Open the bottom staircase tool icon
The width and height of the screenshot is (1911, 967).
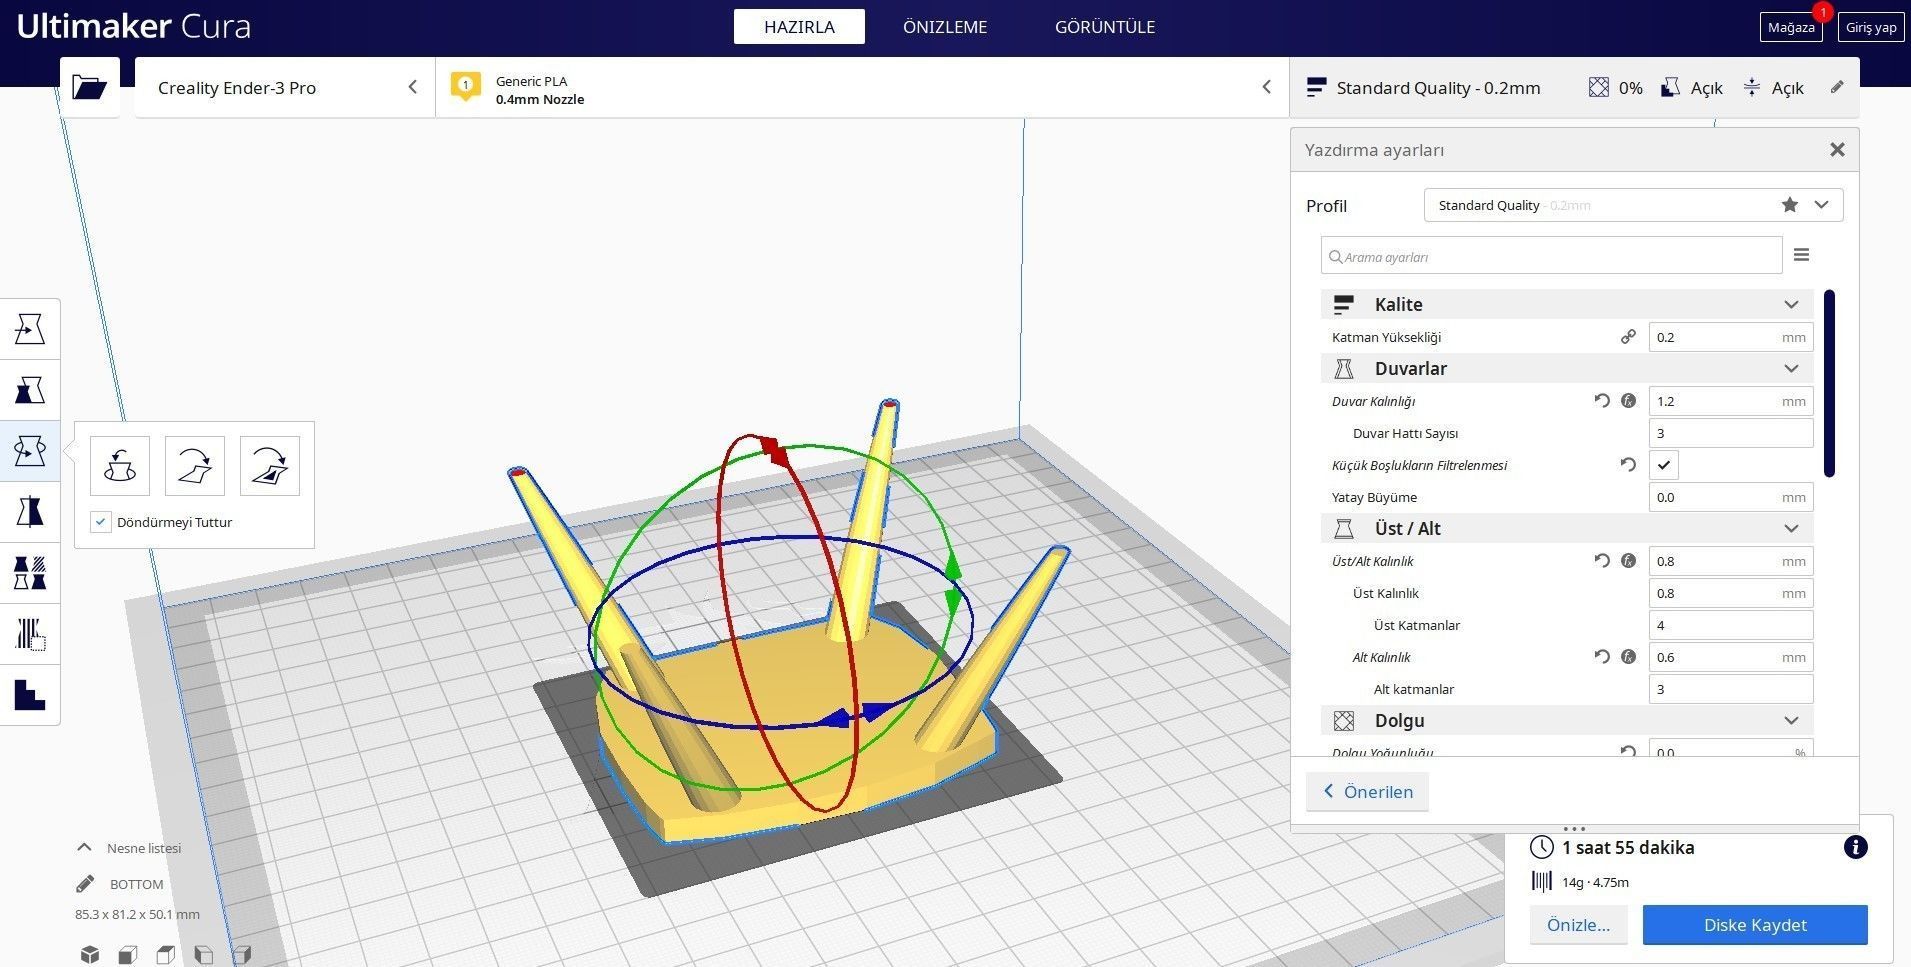pyautogui.click(x=30, y=694)
